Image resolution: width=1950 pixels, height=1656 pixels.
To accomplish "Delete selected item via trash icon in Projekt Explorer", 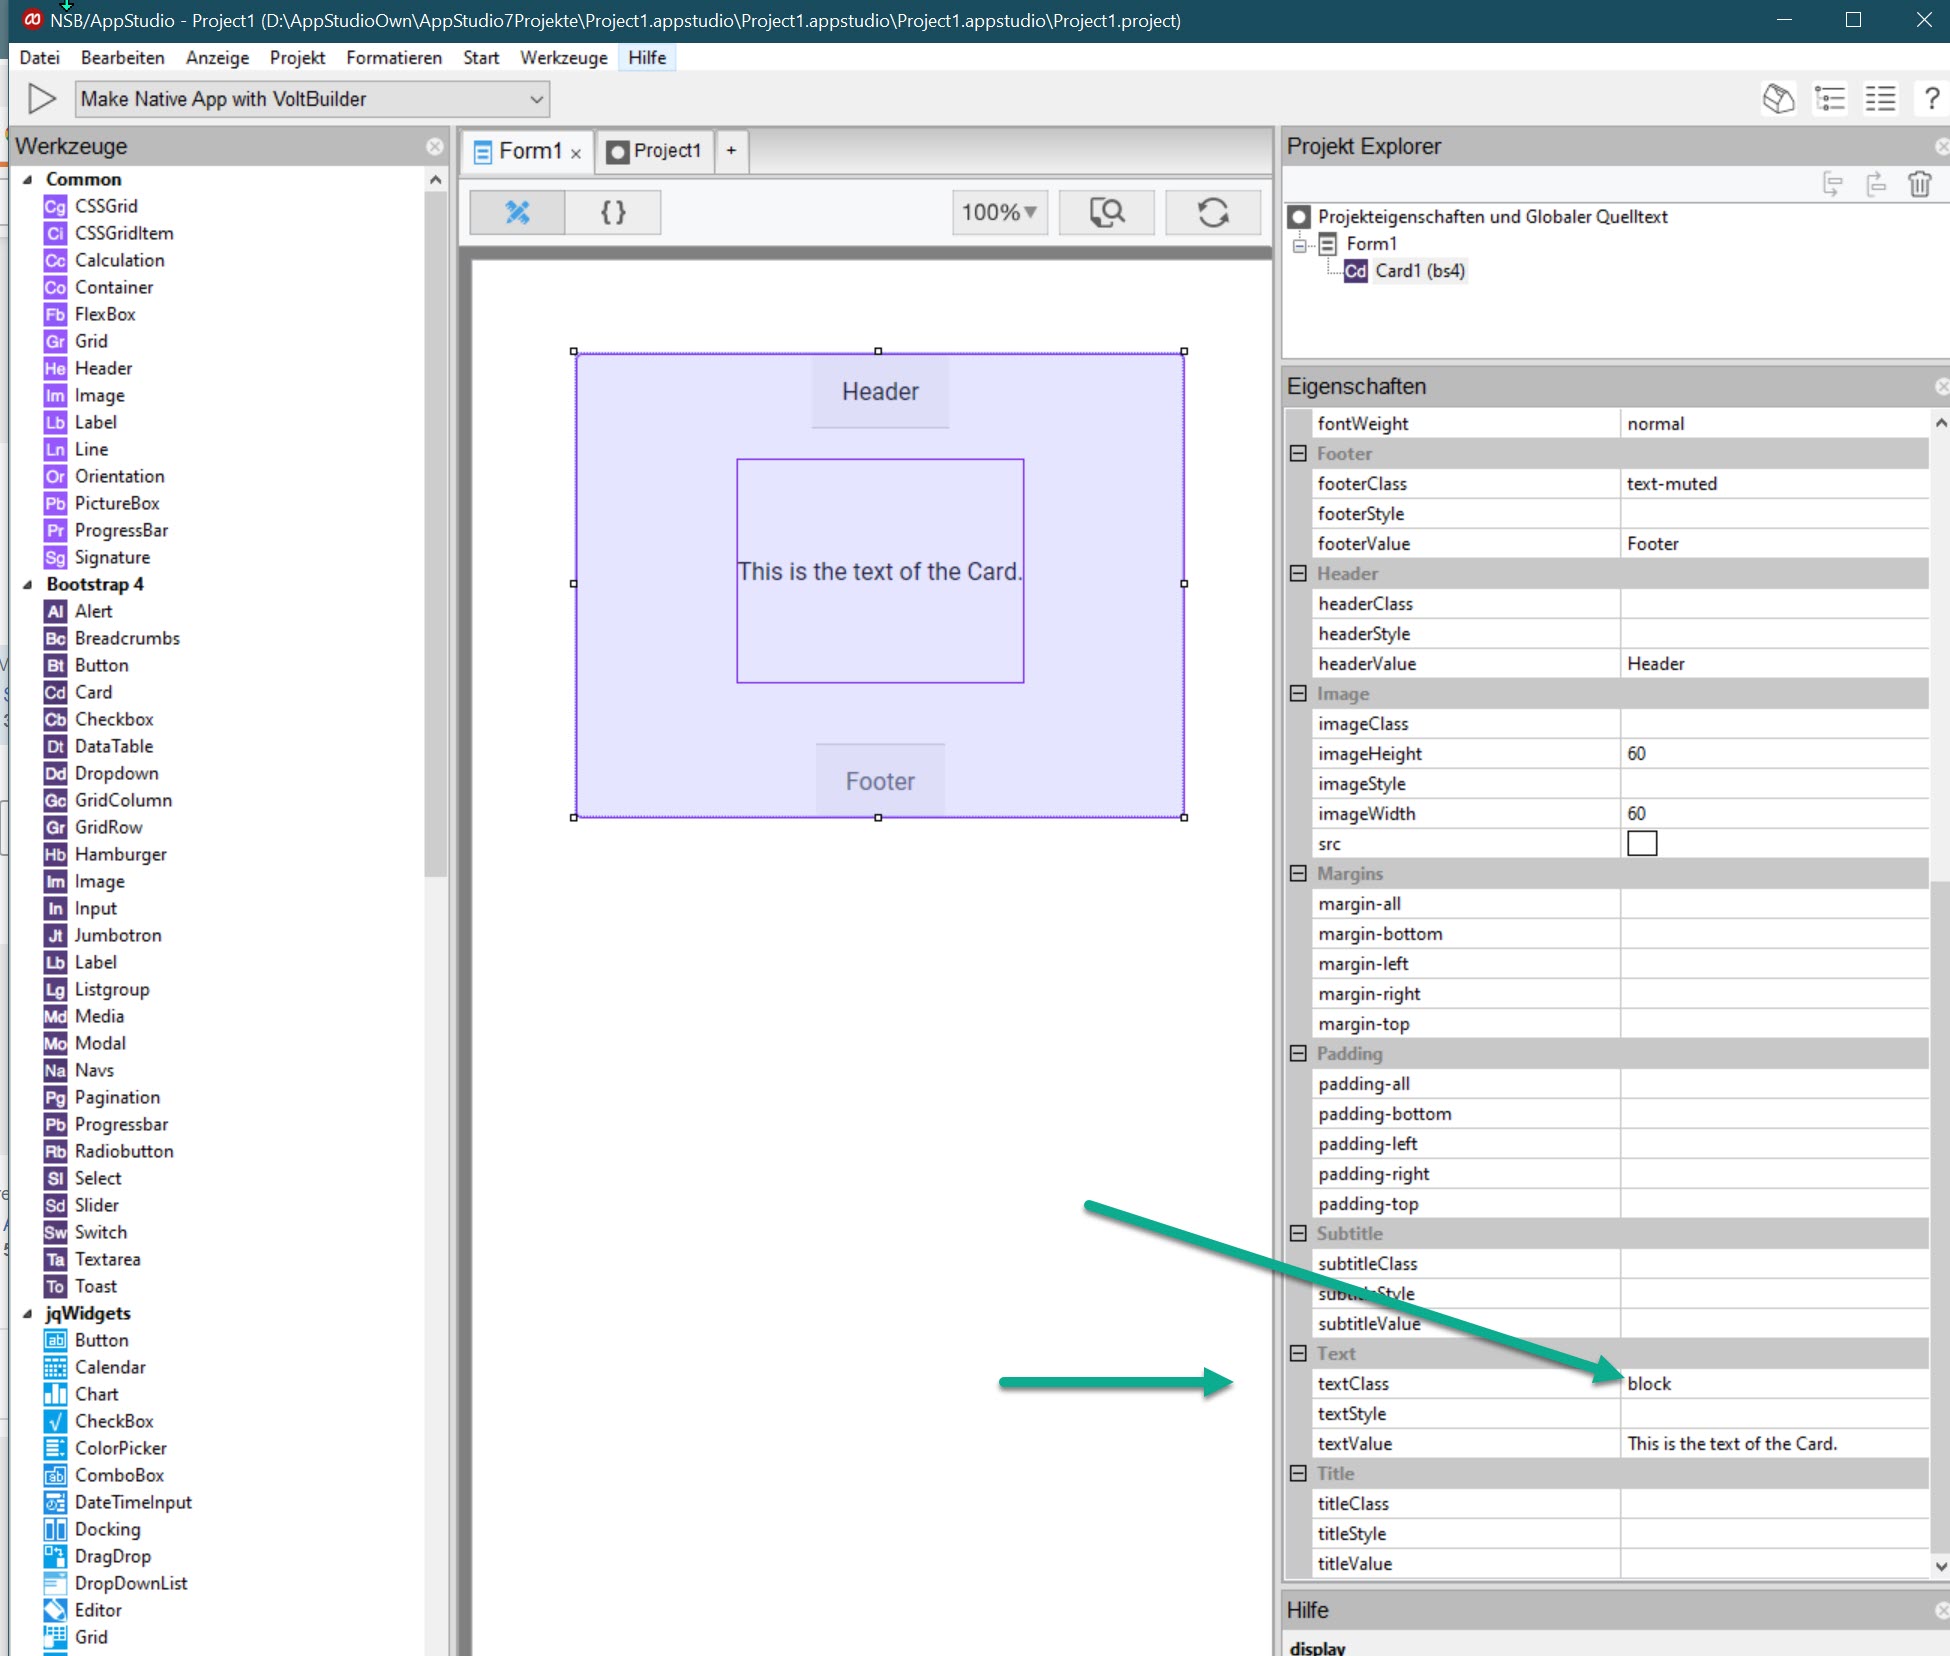I will tap(1920, 185).
